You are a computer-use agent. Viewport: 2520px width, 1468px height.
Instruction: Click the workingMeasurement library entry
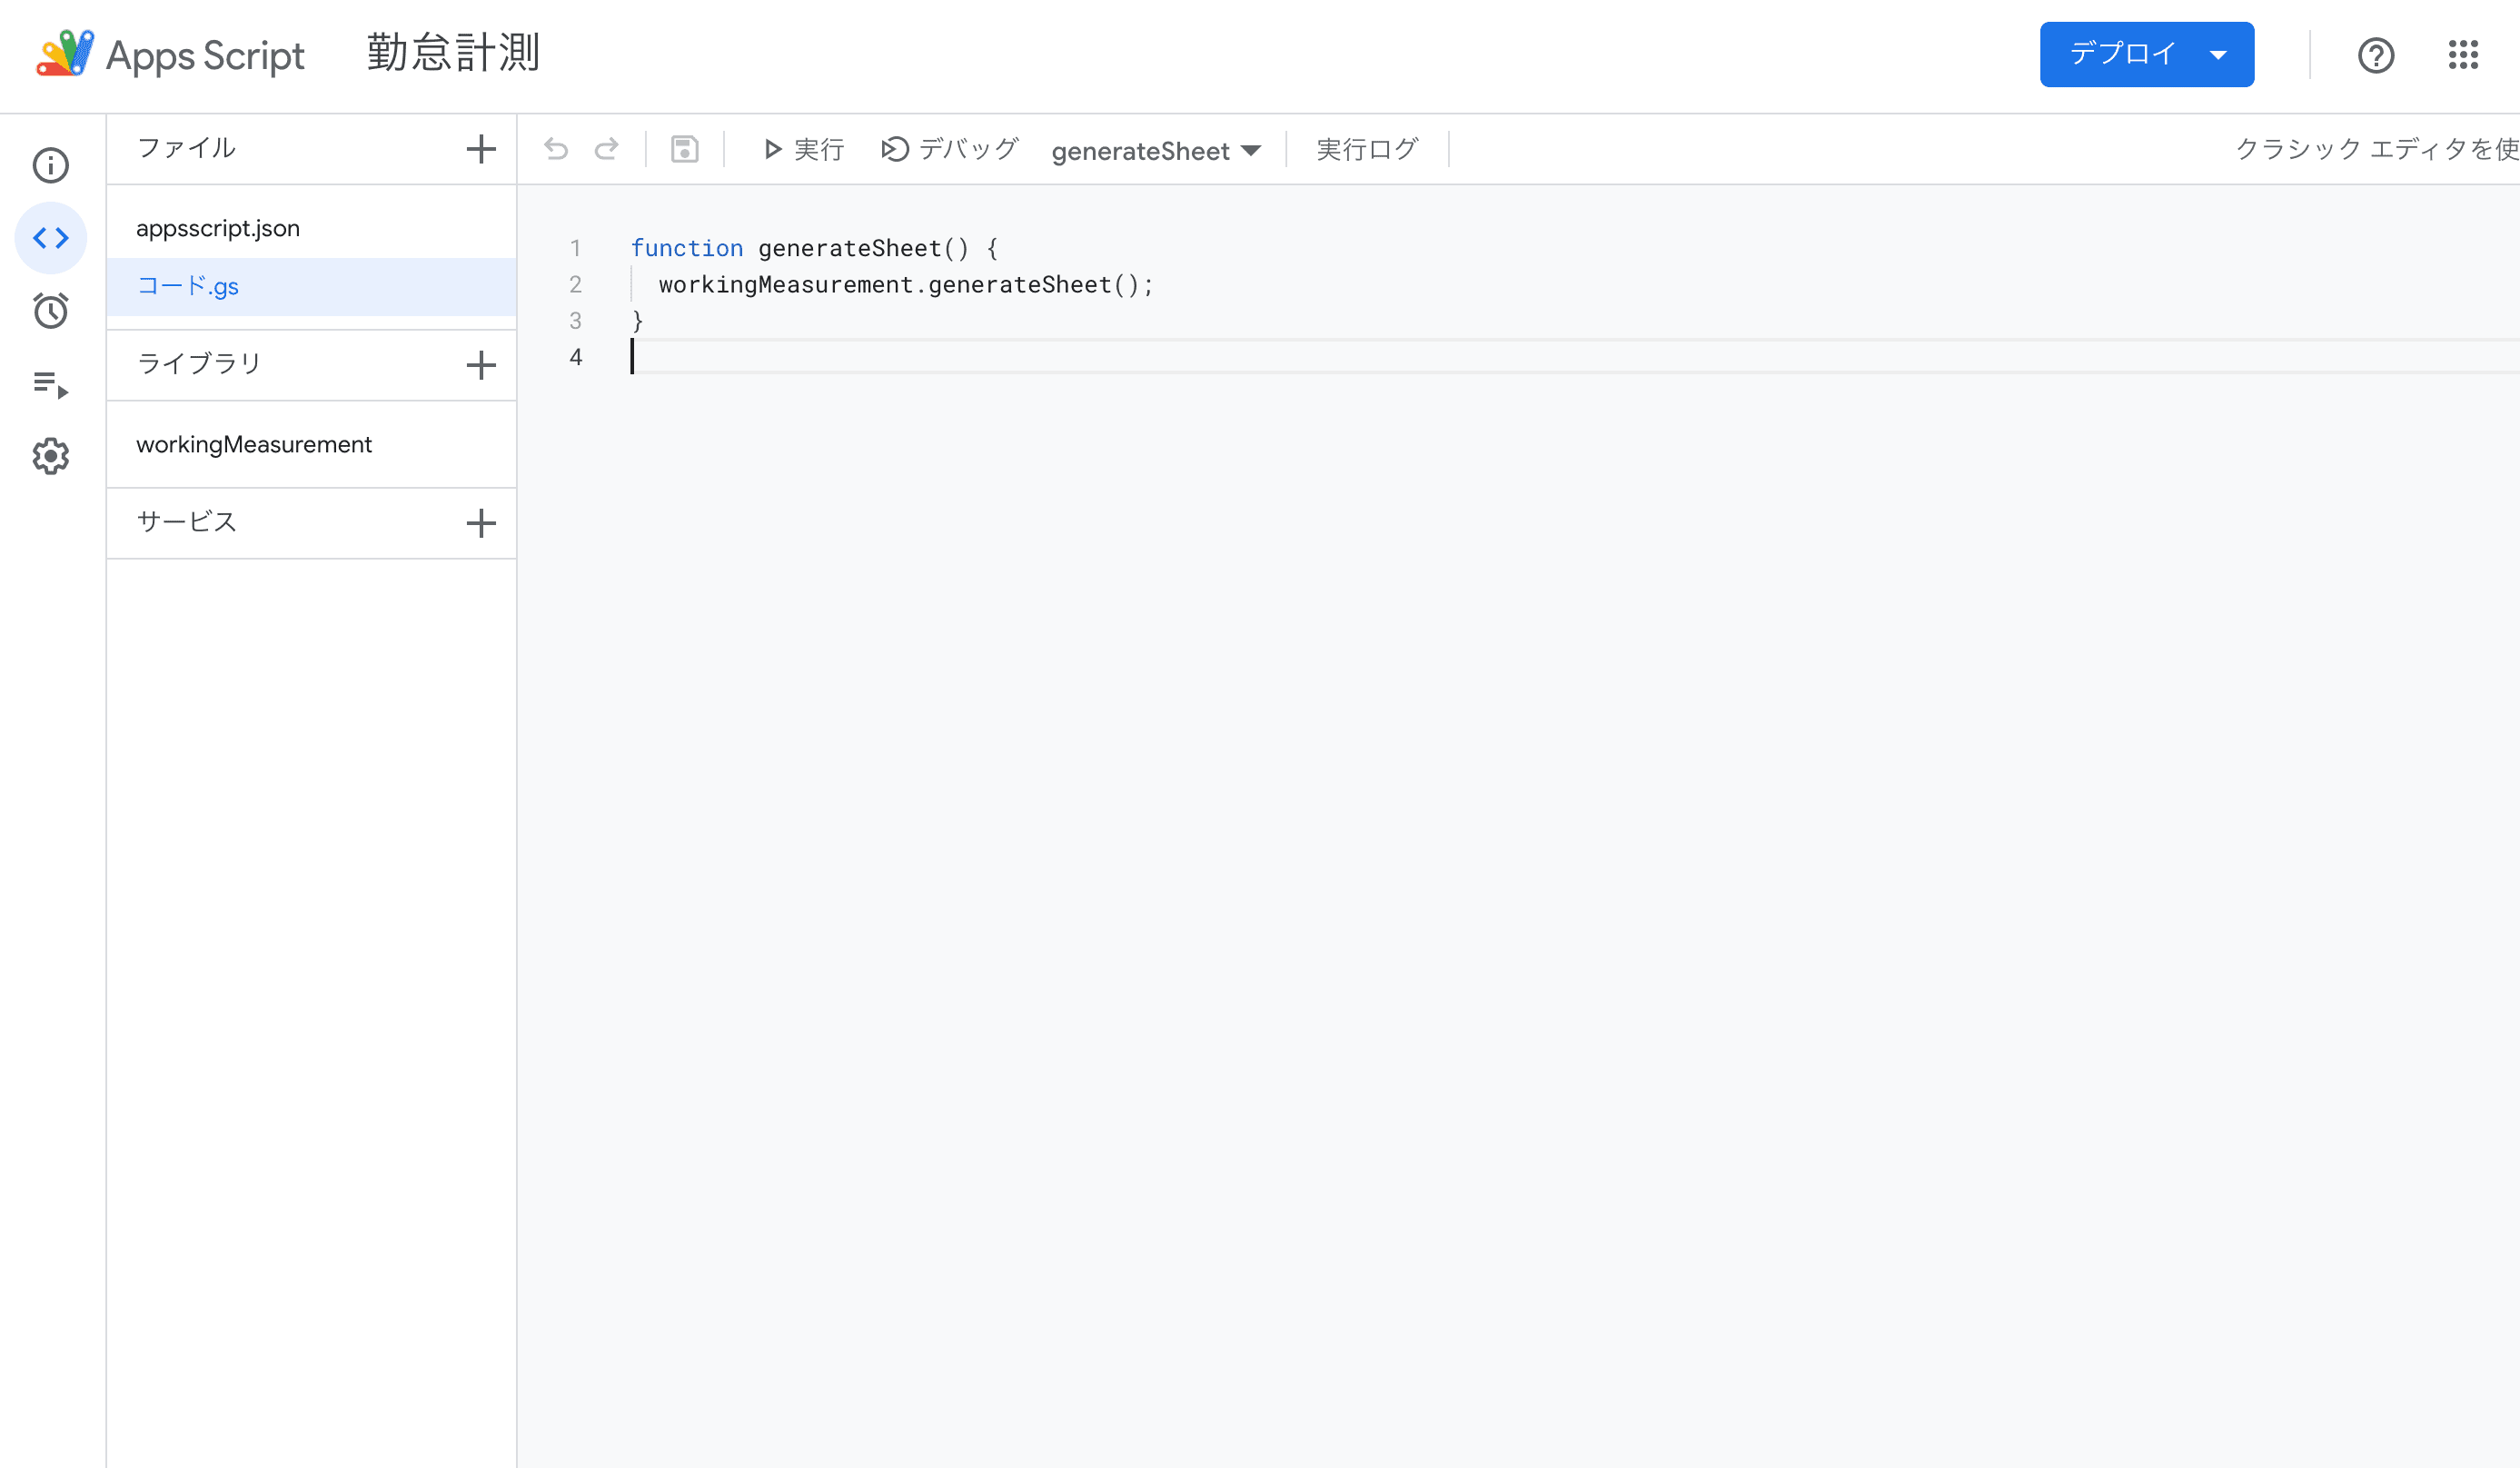(254, 444)
